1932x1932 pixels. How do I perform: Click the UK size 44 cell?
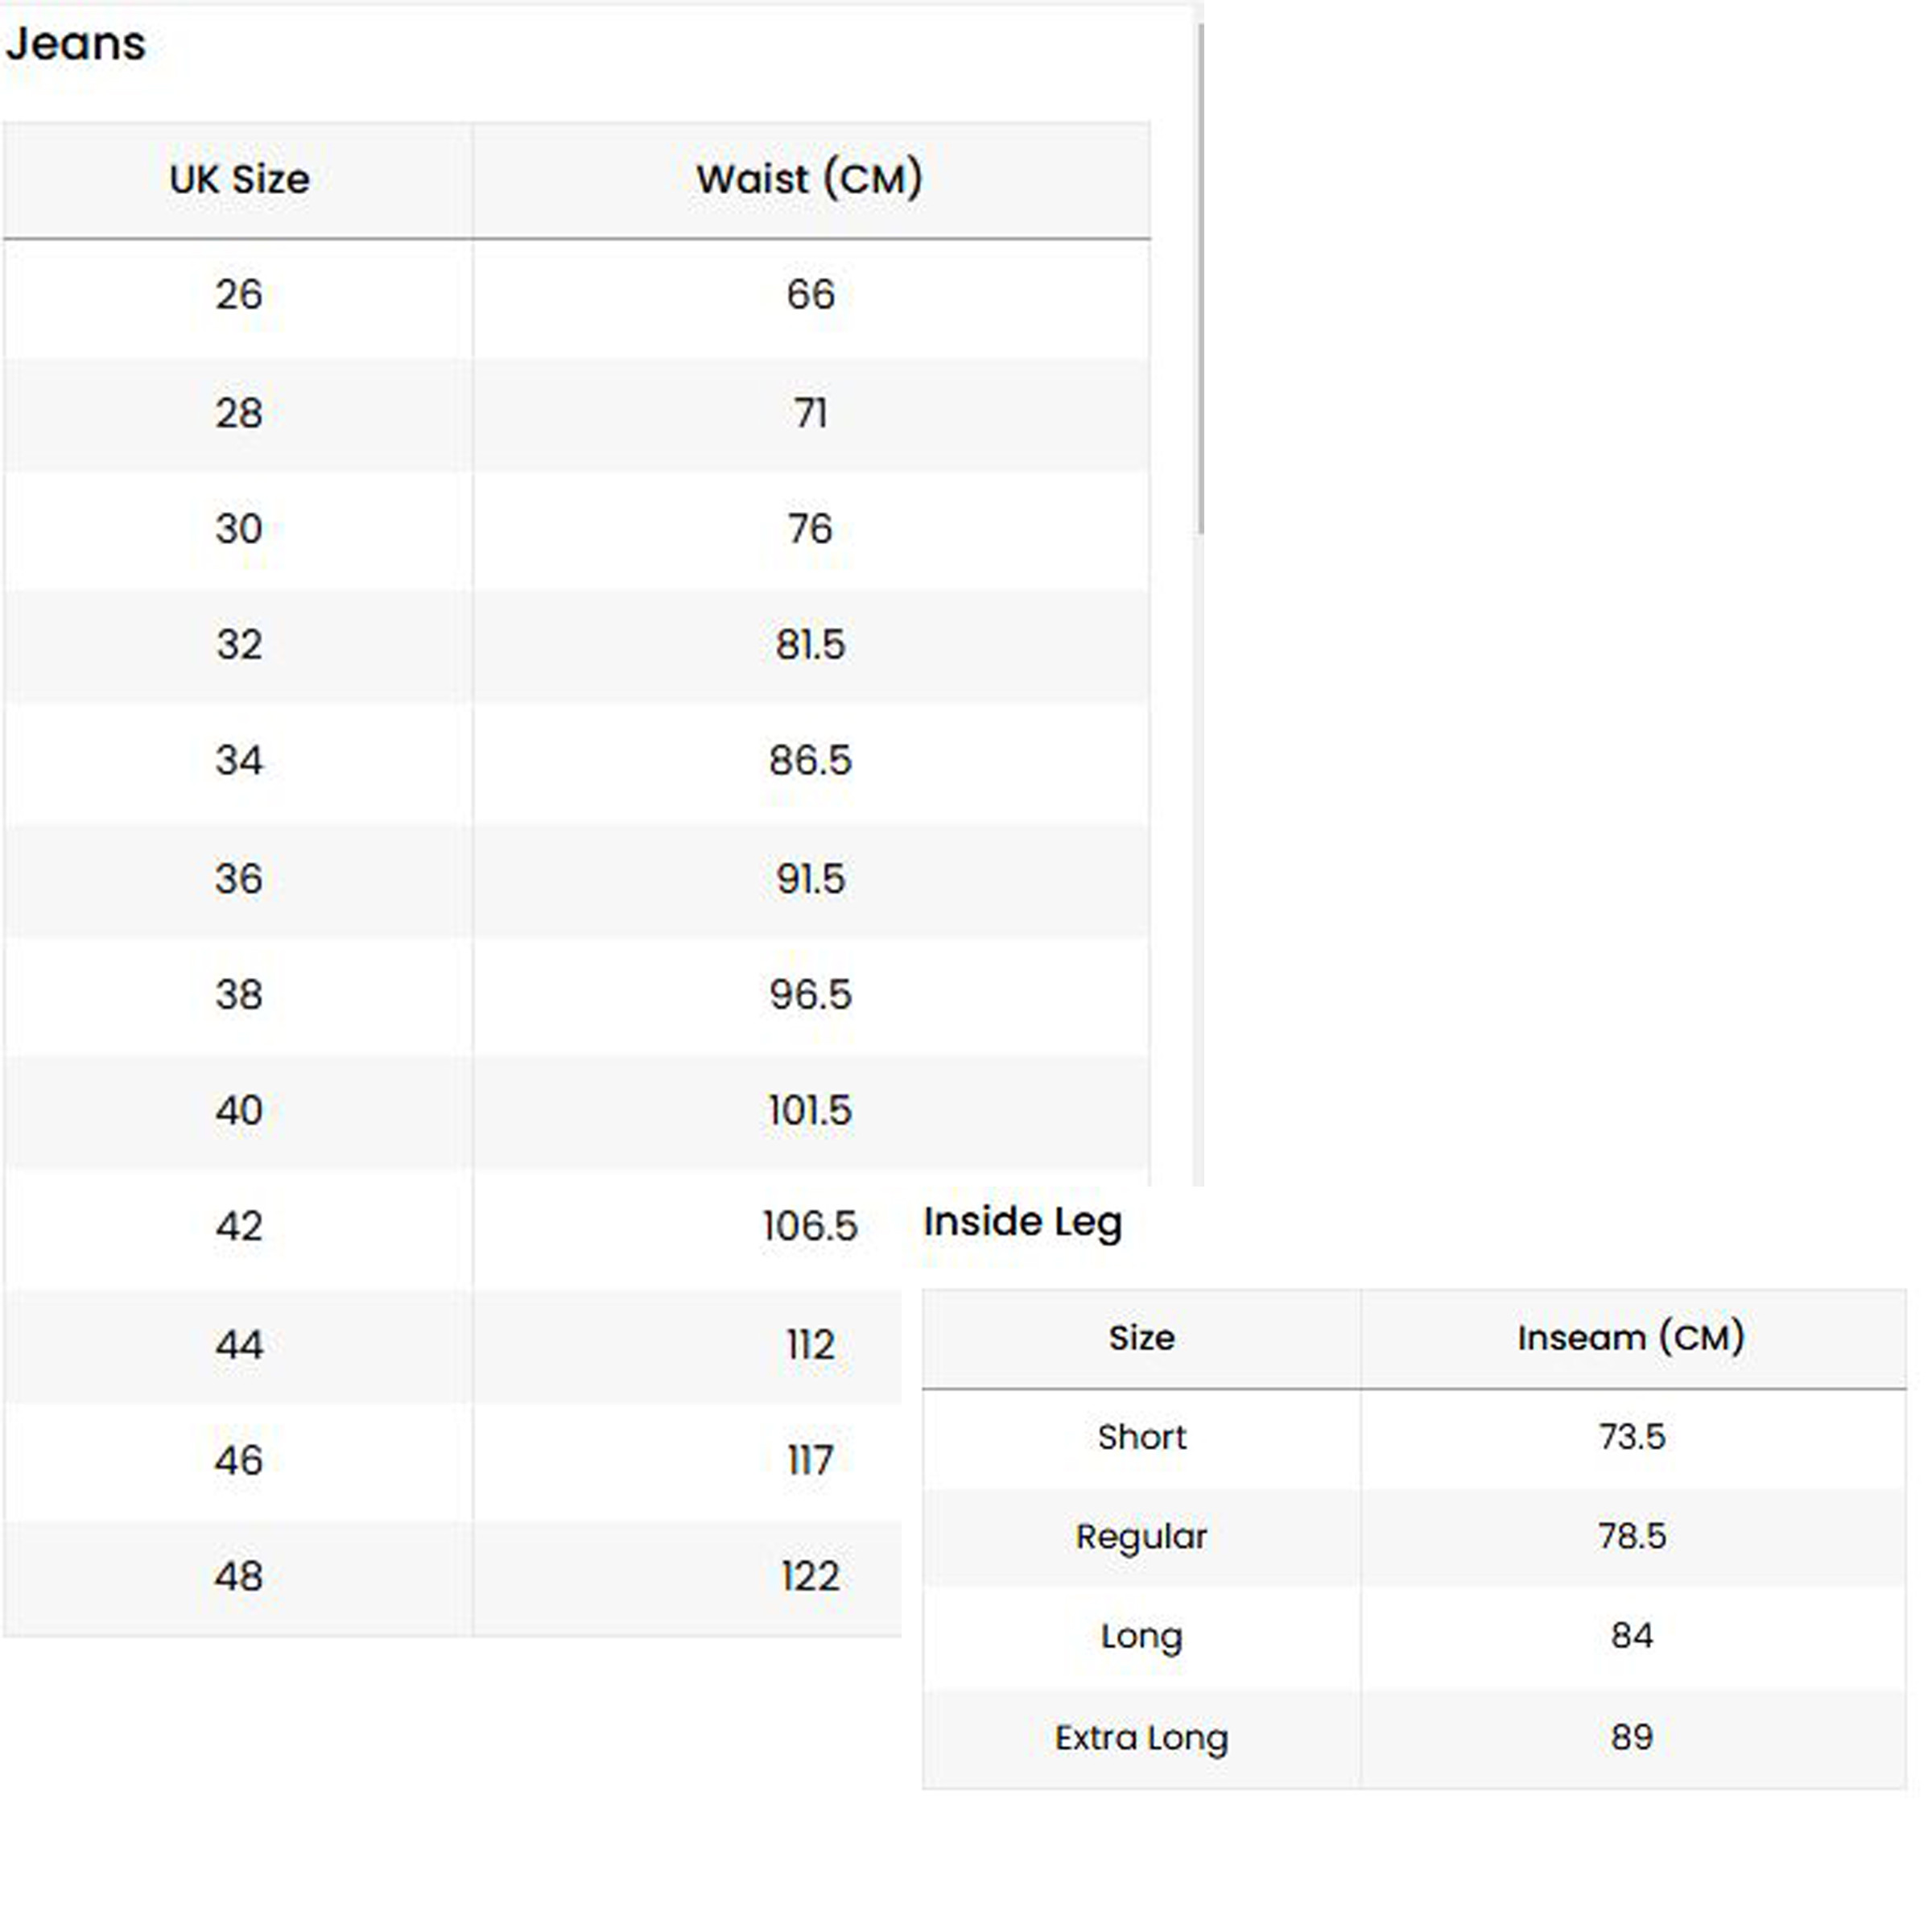pos(239,1345)
